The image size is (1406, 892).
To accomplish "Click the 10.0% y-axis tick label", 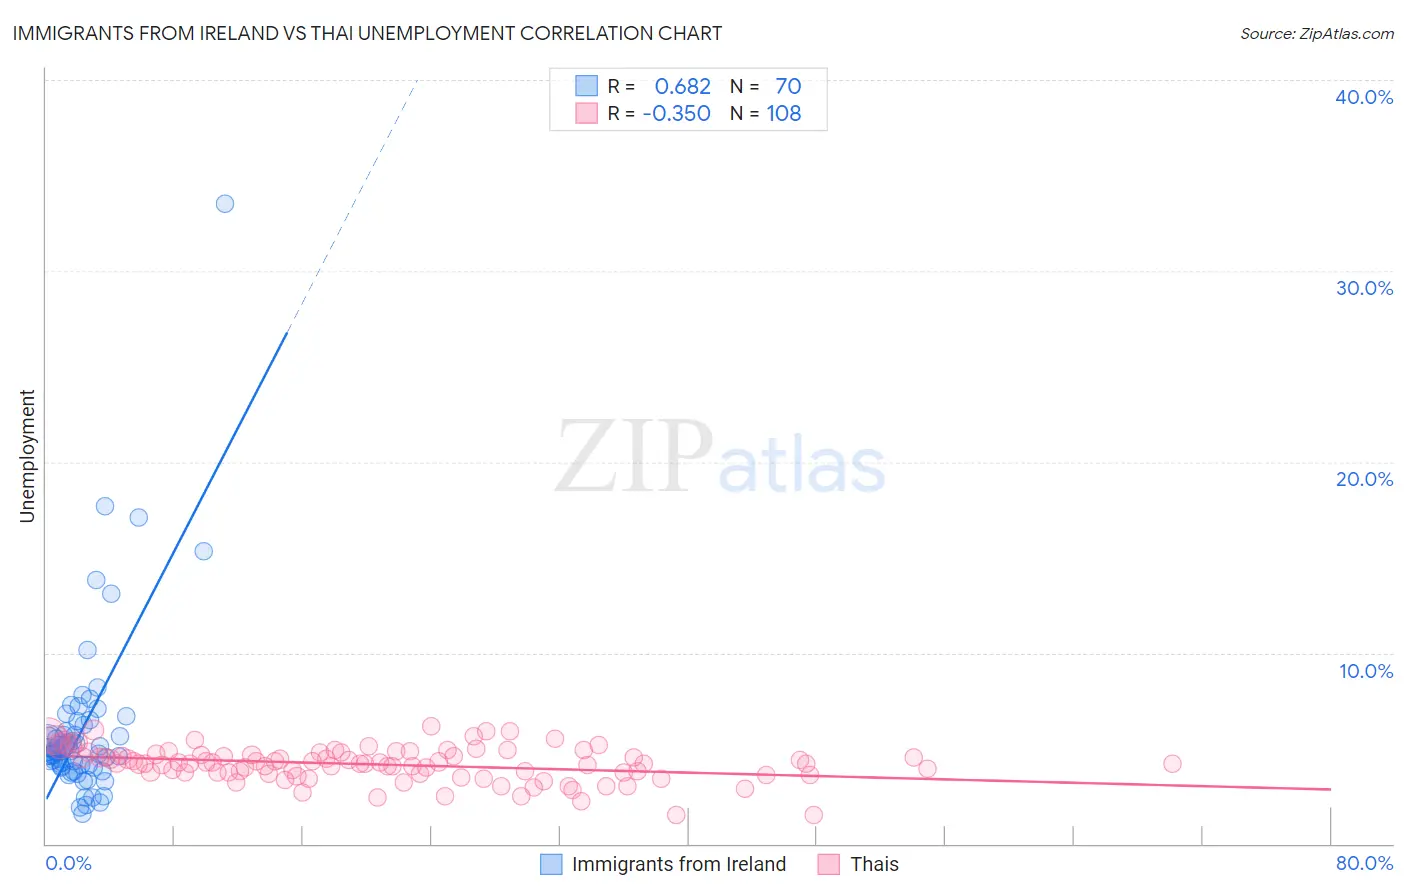I will coord(1366,671).
